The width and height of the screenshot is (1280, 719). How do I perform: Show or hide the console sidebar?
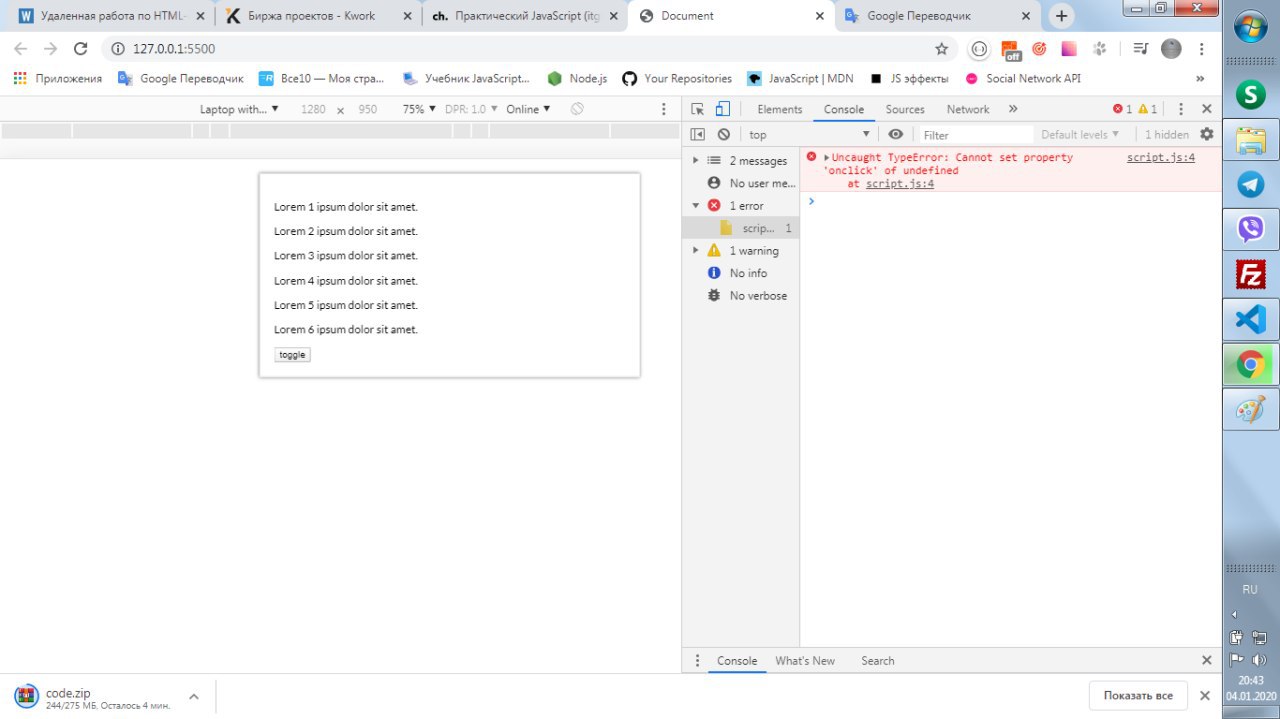[698, 134]
